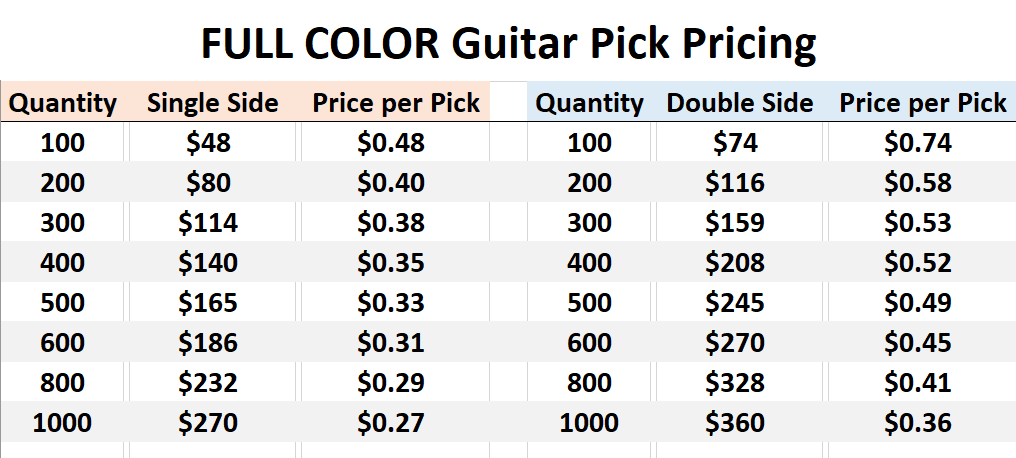The height and width of the screenshot is (458, 1016).
Task: Select the $245 double side cell
Action: pos(735,303)
